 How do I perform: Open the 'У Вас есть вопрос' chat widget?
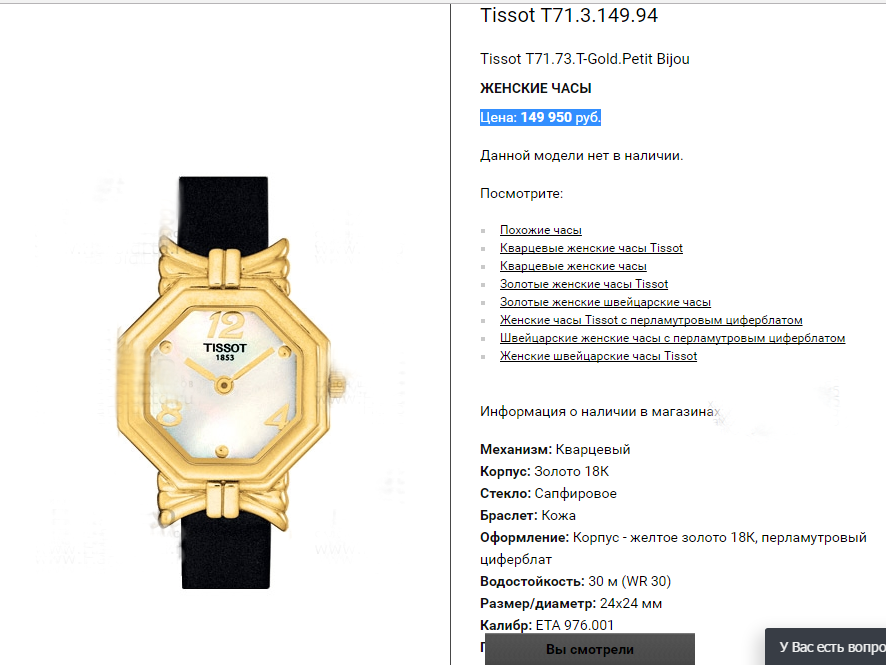pos(826,647)
